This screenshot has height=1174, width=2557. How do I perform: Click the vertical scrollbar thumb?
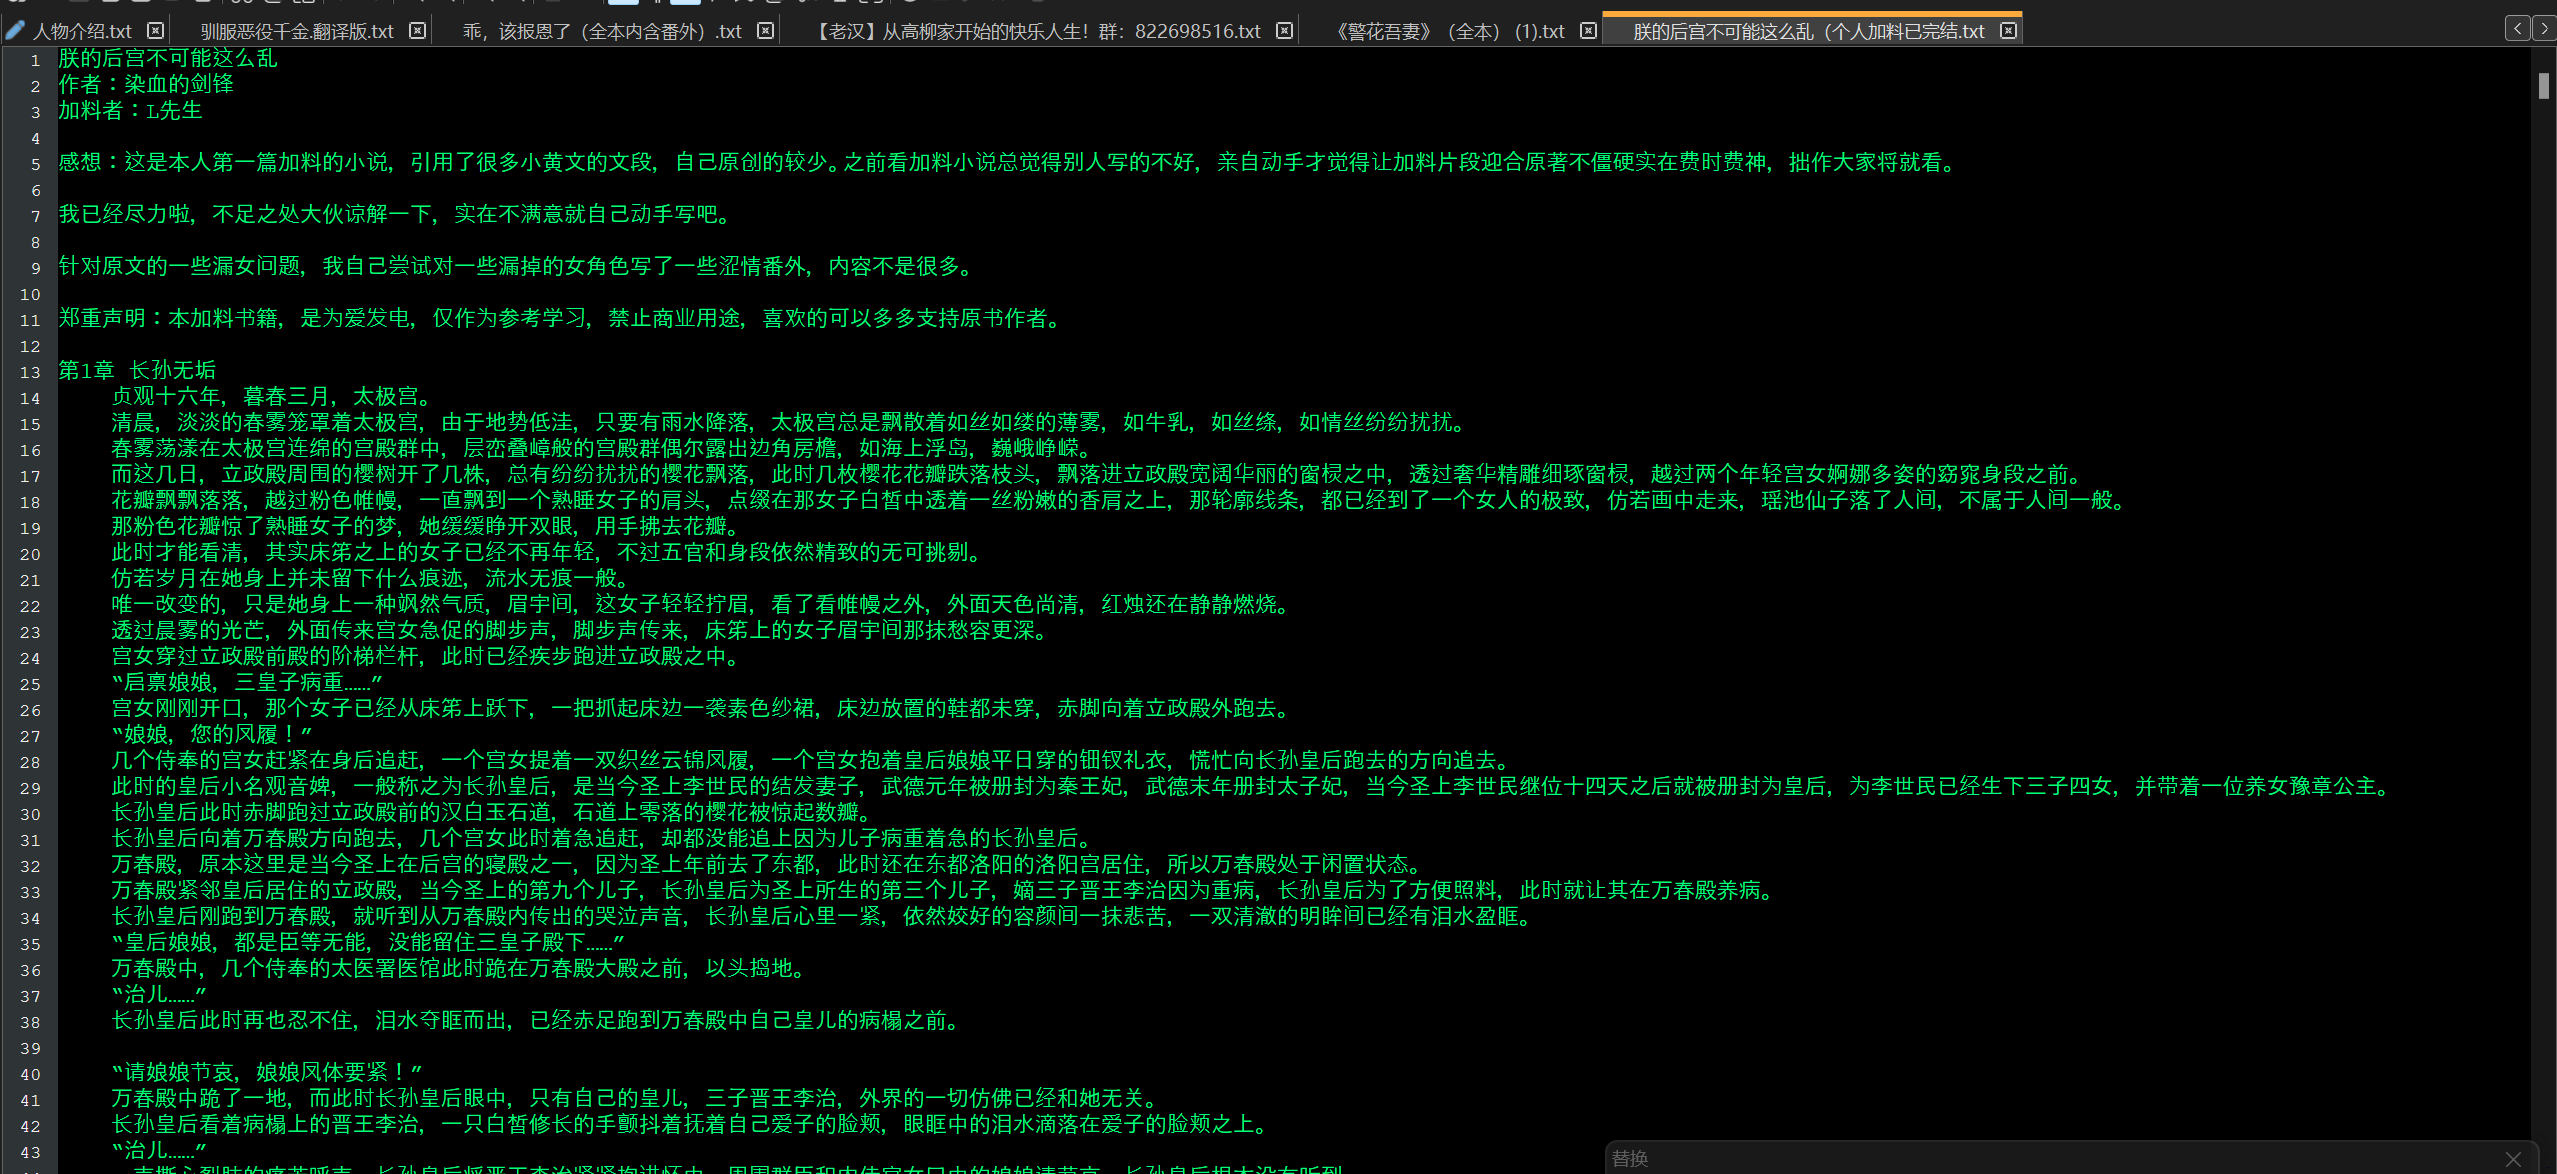coord(2543,86)
